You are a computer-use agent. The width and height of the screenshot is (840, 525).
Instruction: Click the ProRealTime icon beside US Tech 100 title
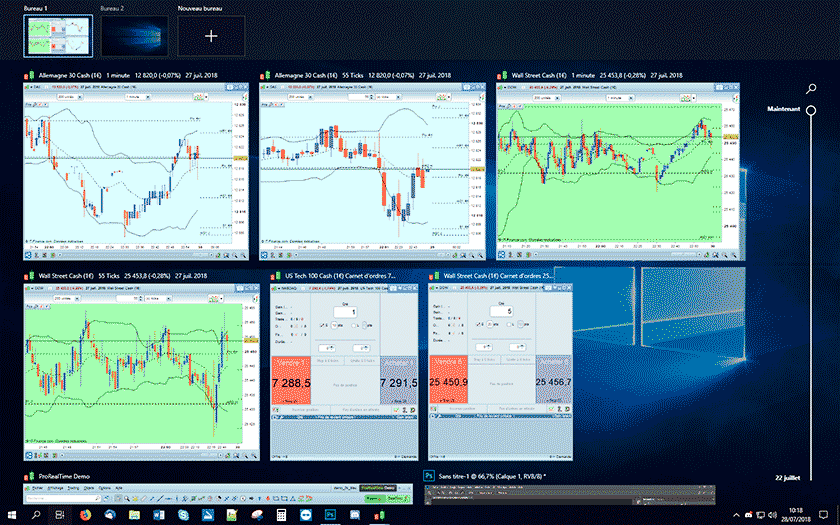tap(275, 276)
